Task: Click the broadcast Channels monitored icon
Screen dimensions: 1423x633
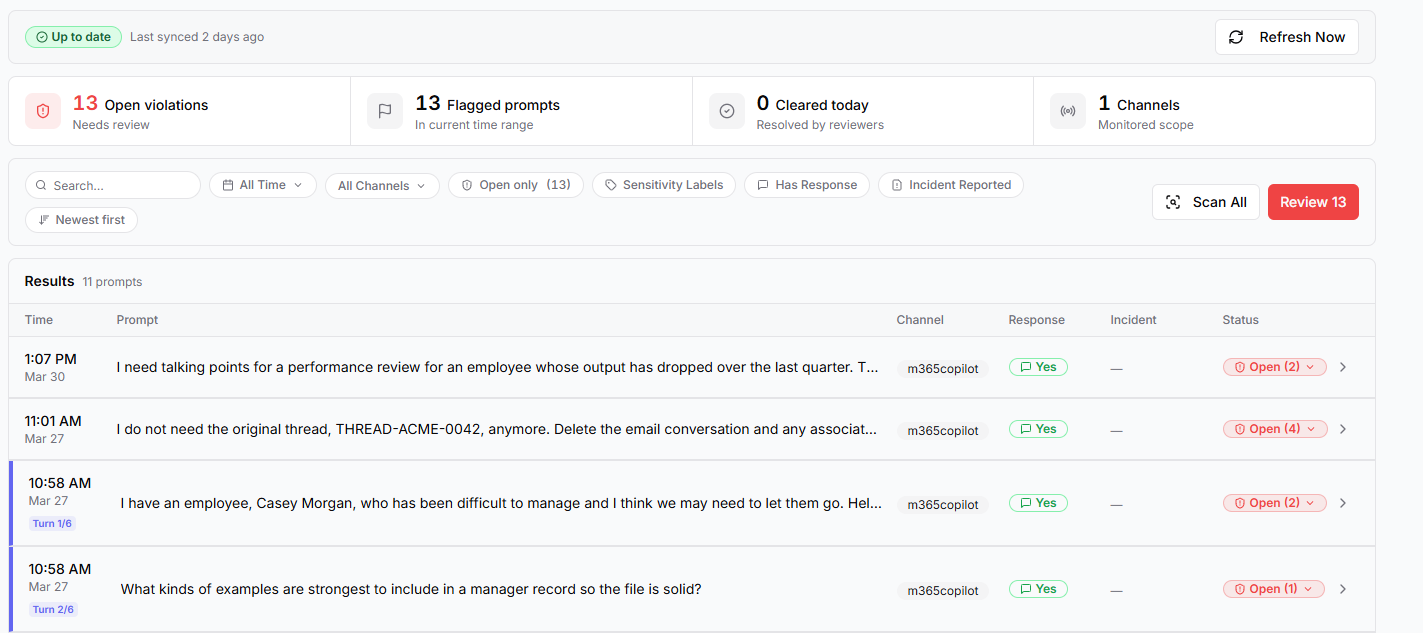Action: click(1068, 111)
